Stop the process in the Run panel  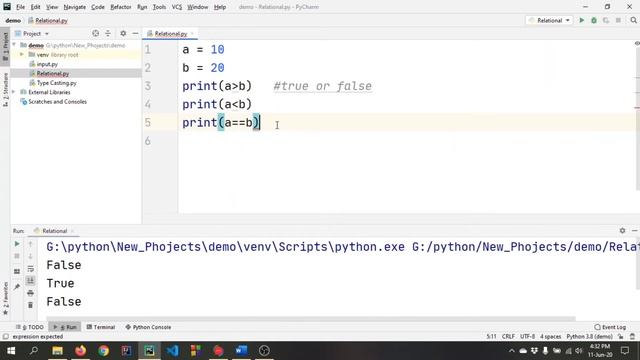(x=17, y=256)
